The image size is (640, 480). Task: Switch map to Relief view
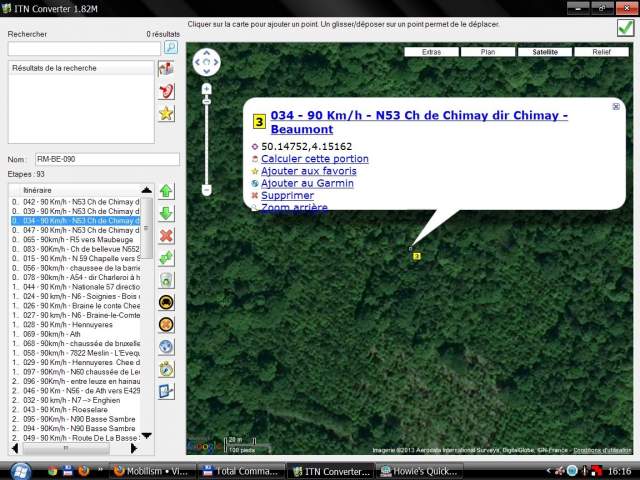(x=602, y=51)
